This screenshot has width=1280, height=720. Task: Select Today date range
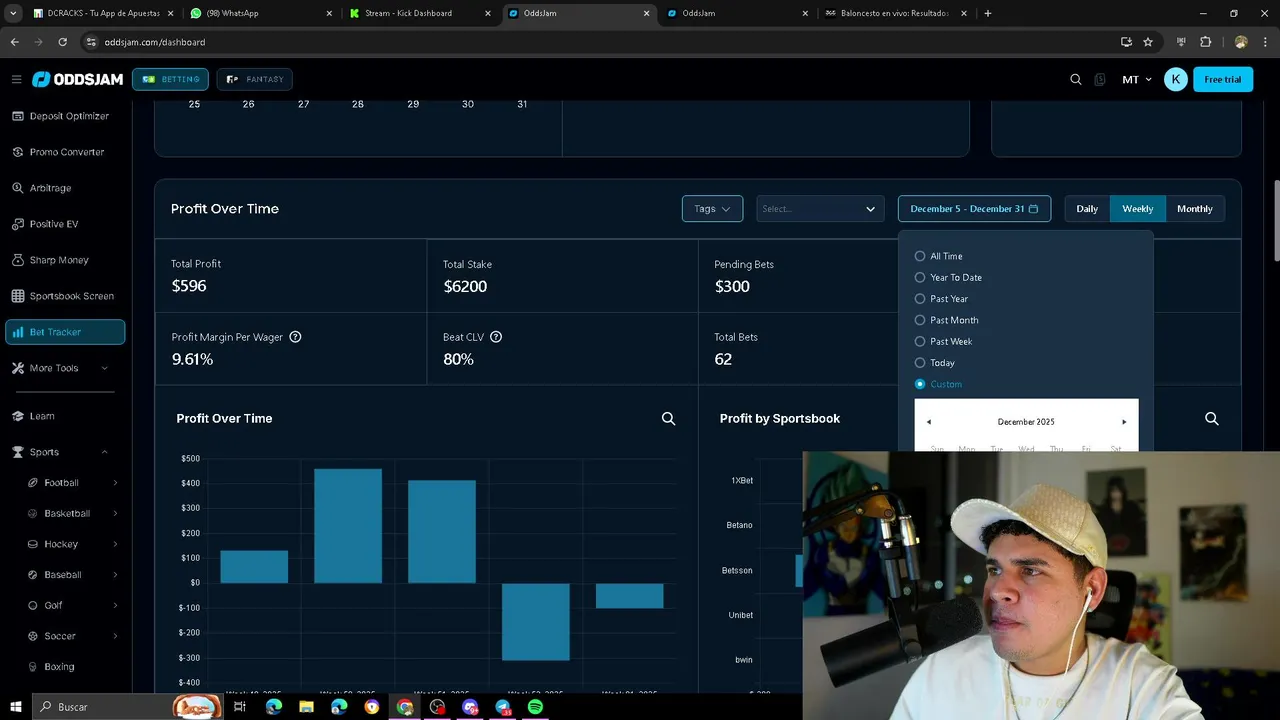934,363
